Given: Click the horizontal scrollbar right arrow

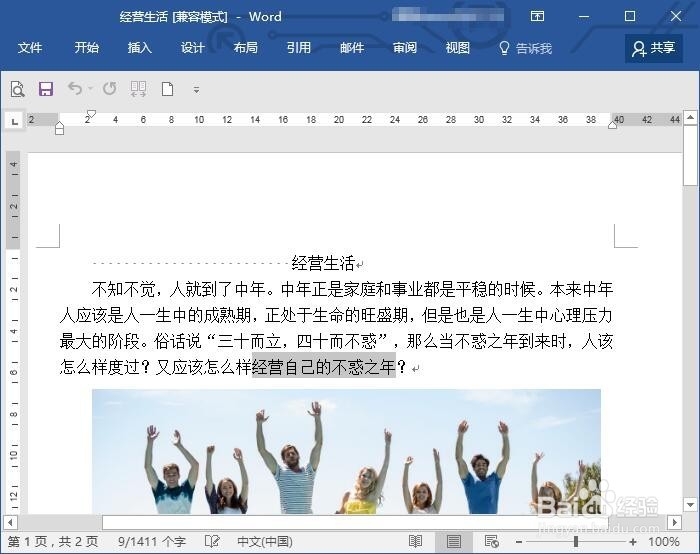Looking at the screenshot, I should pos(674,522).
